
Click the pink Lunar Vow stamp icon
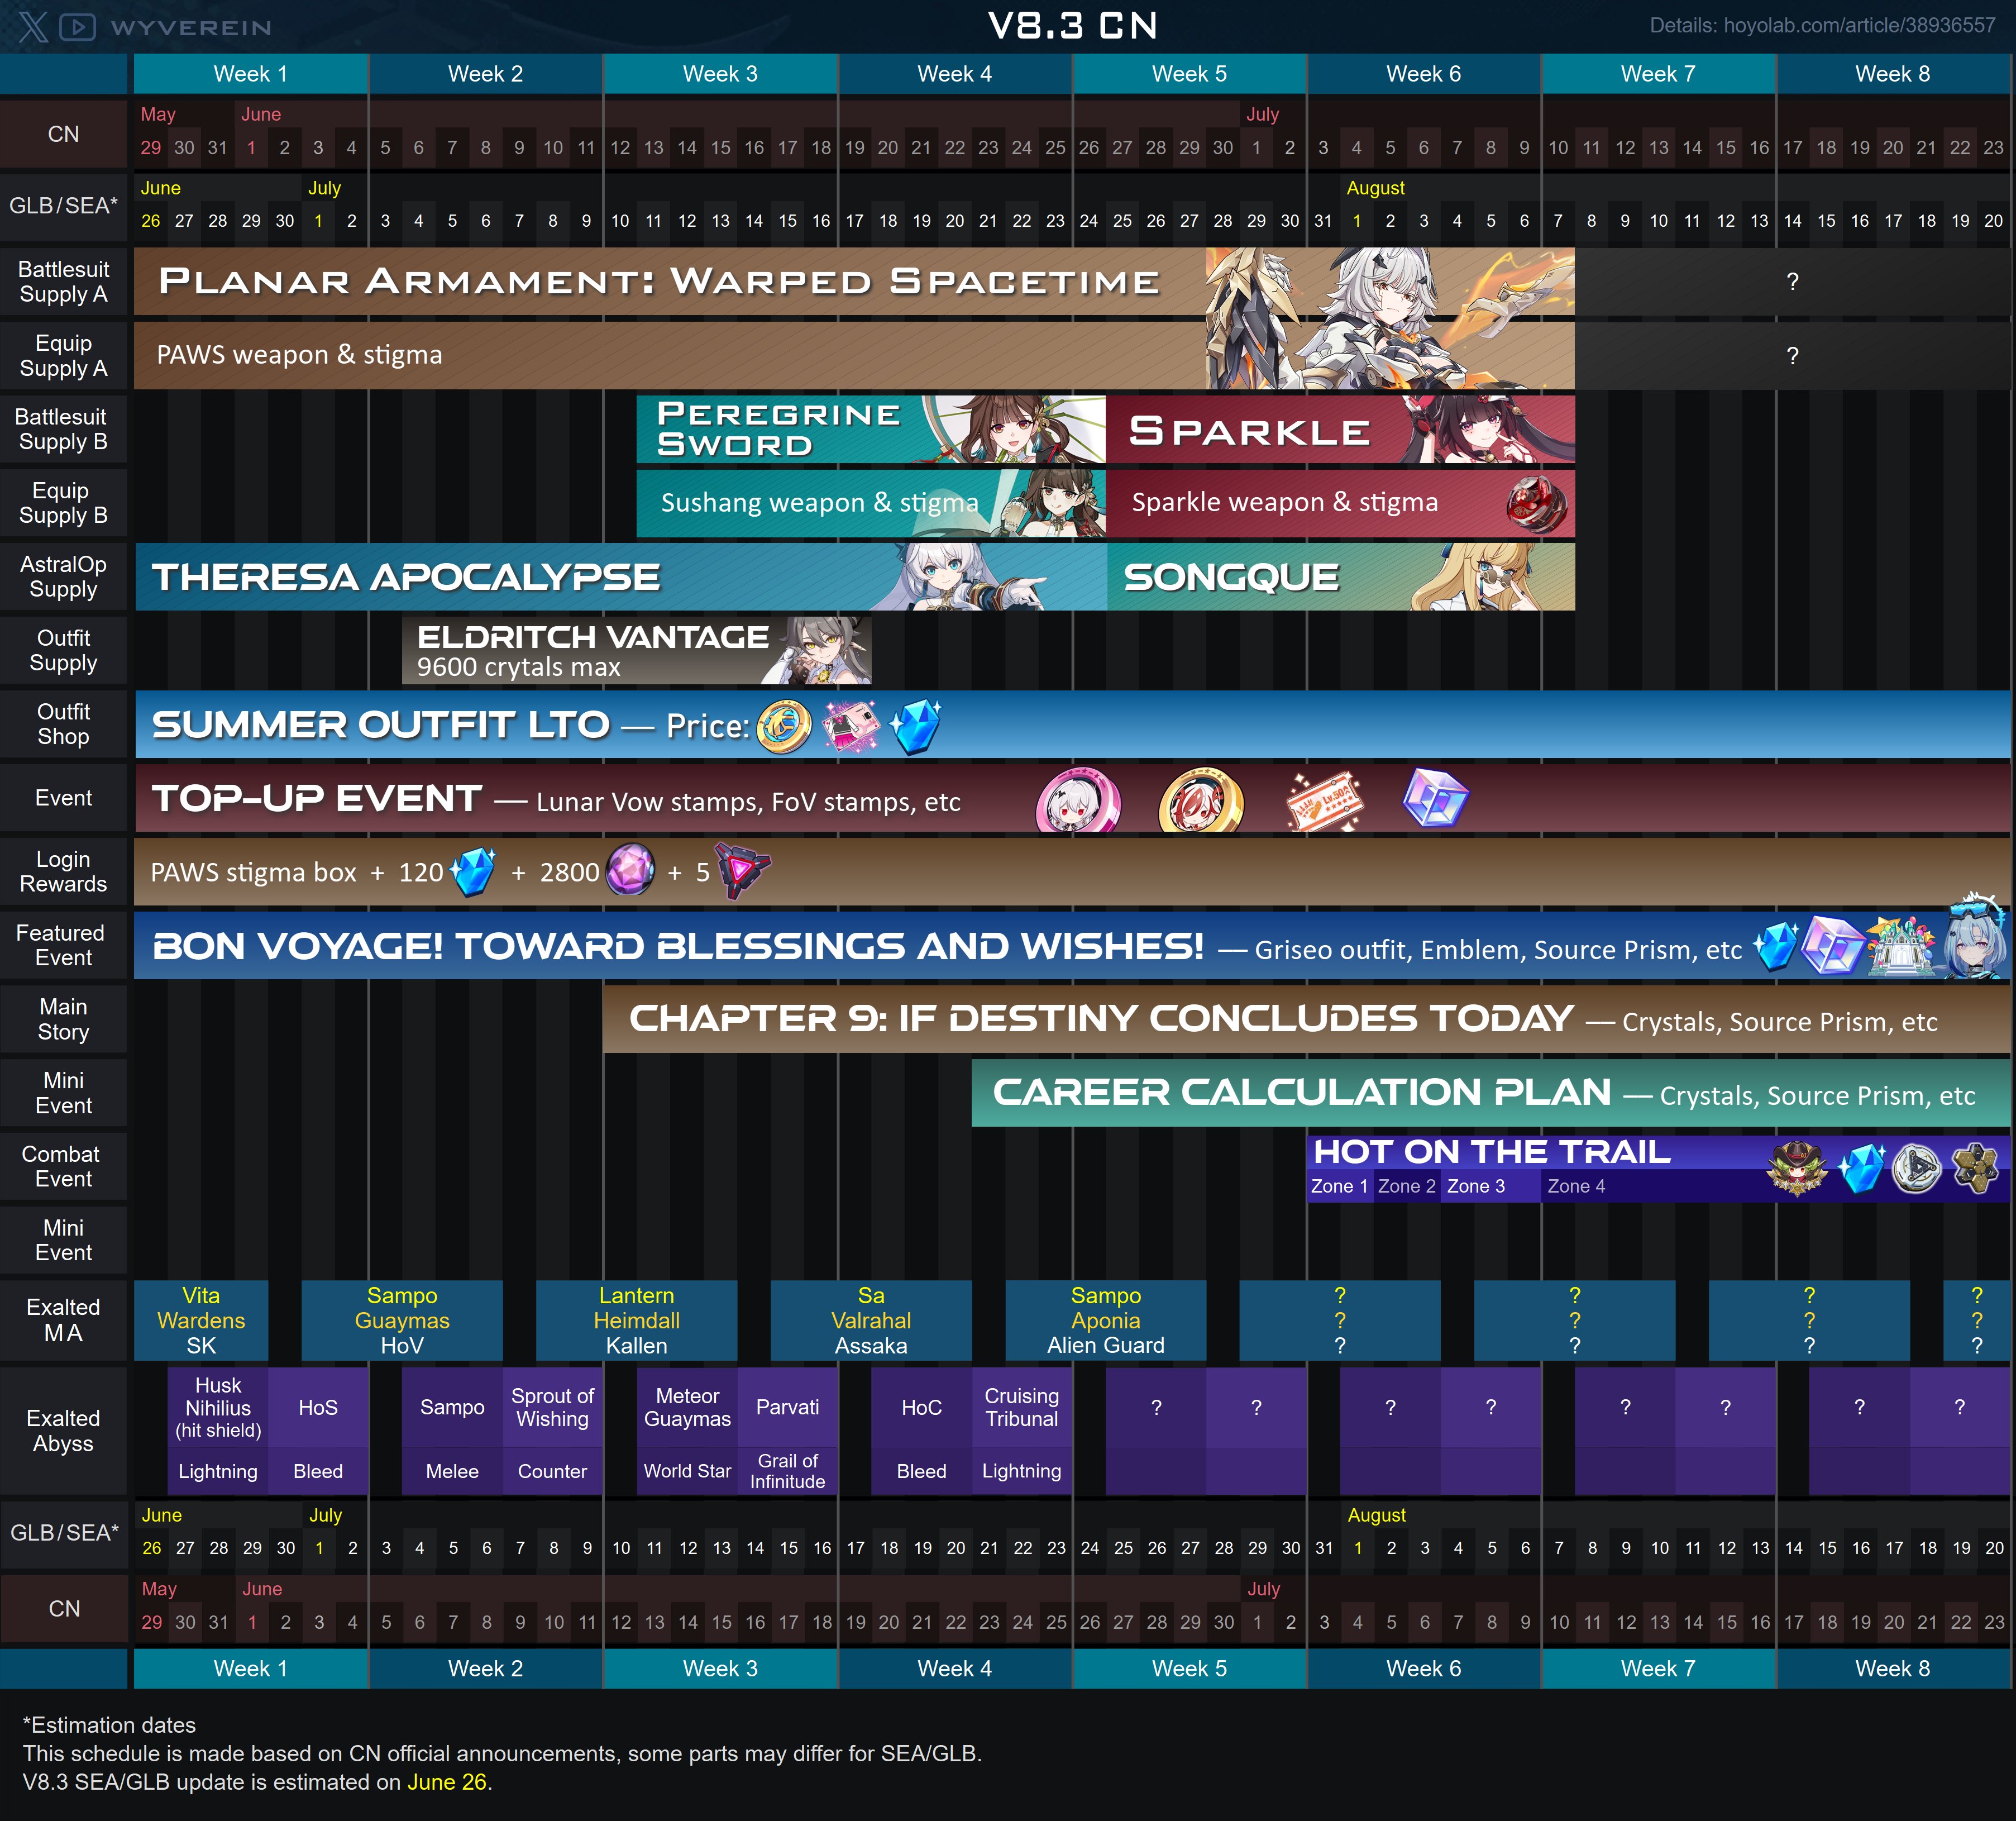[1078, 800]
